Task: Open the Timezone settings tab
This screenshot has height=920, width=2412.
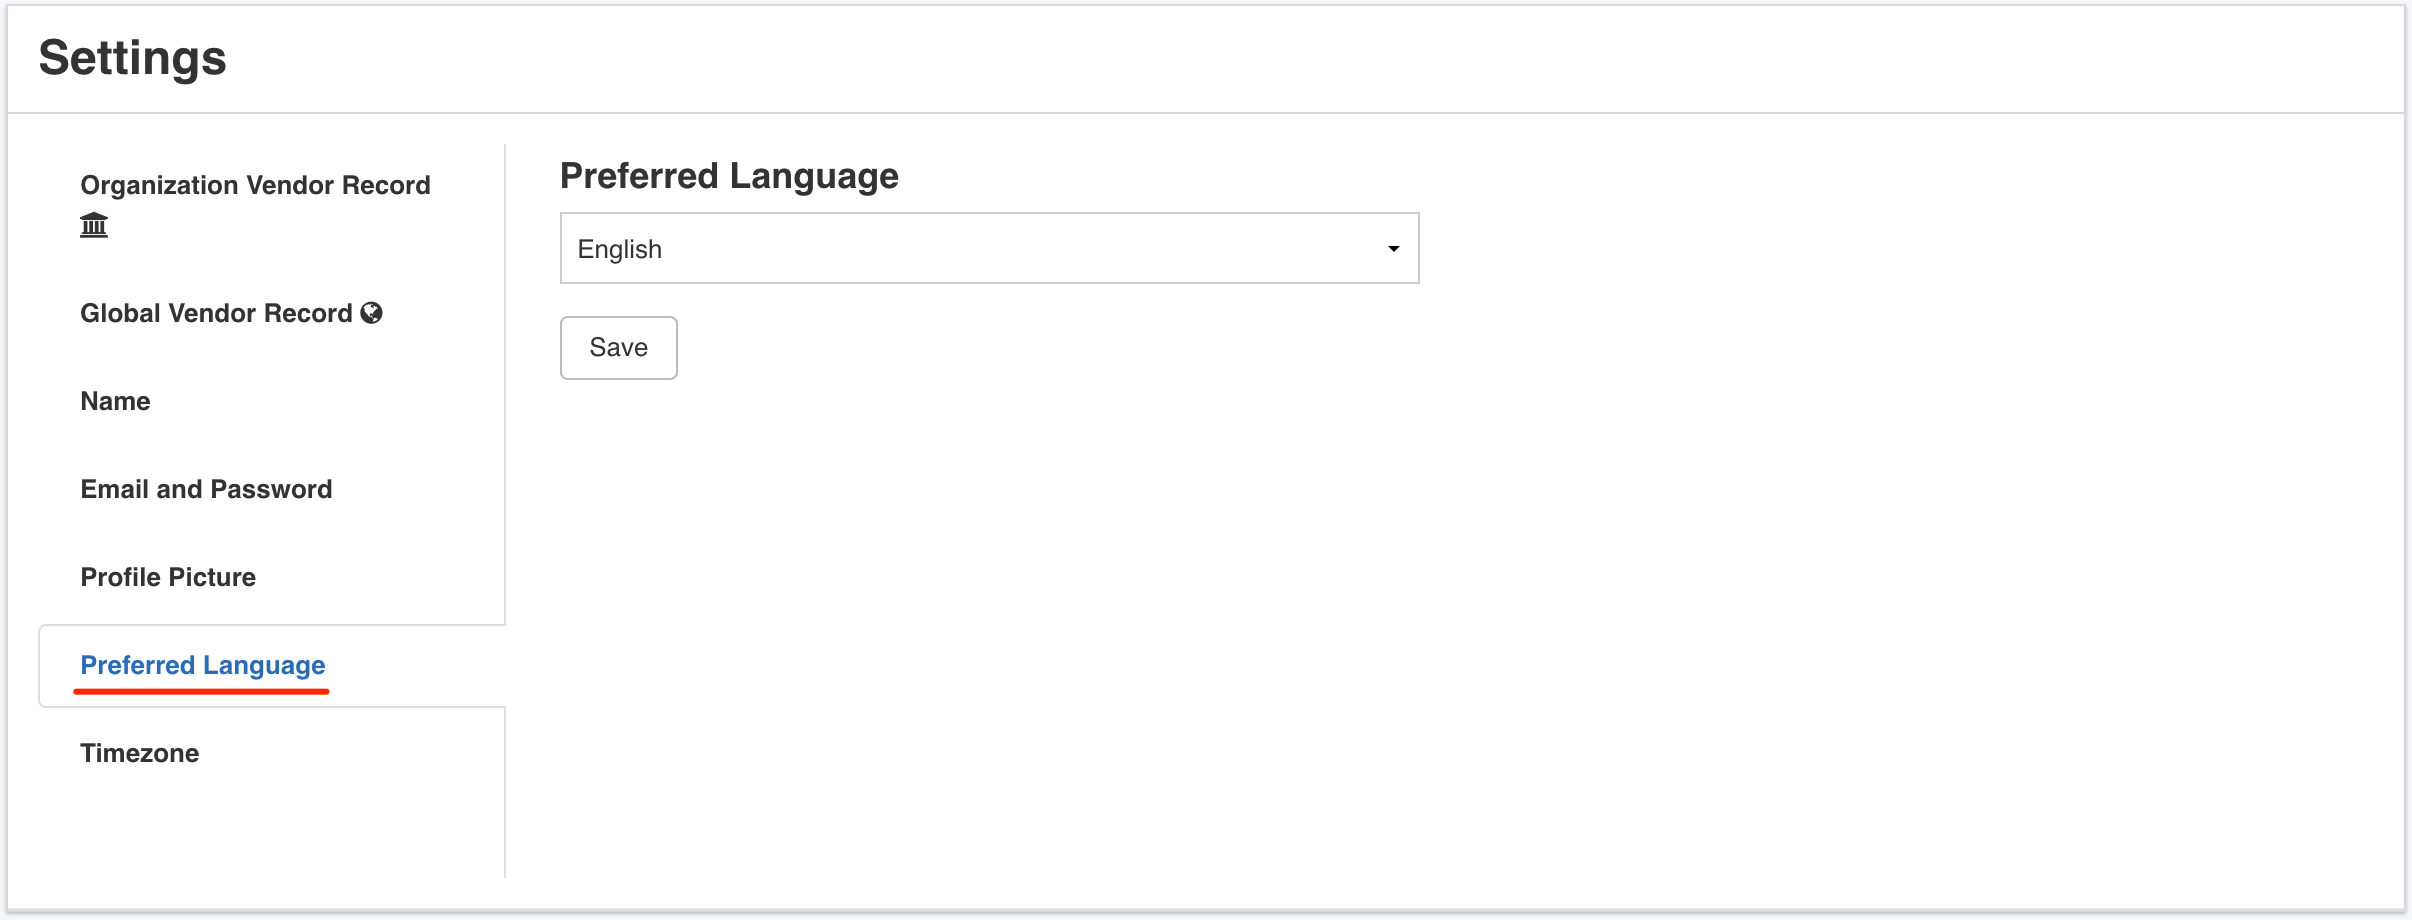Action: (x=140, y=753)
